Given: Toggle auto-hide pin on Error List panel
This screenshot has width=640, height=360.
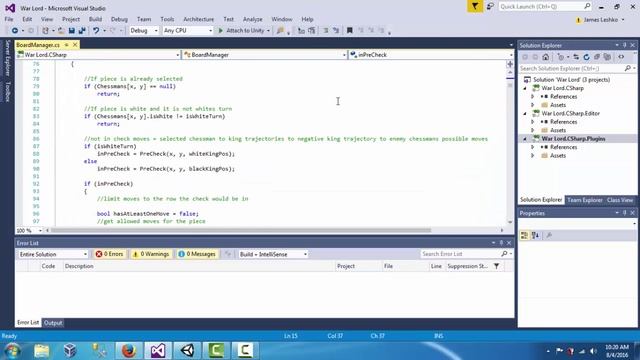Looking at the screenshot, I should coord(501,243).
